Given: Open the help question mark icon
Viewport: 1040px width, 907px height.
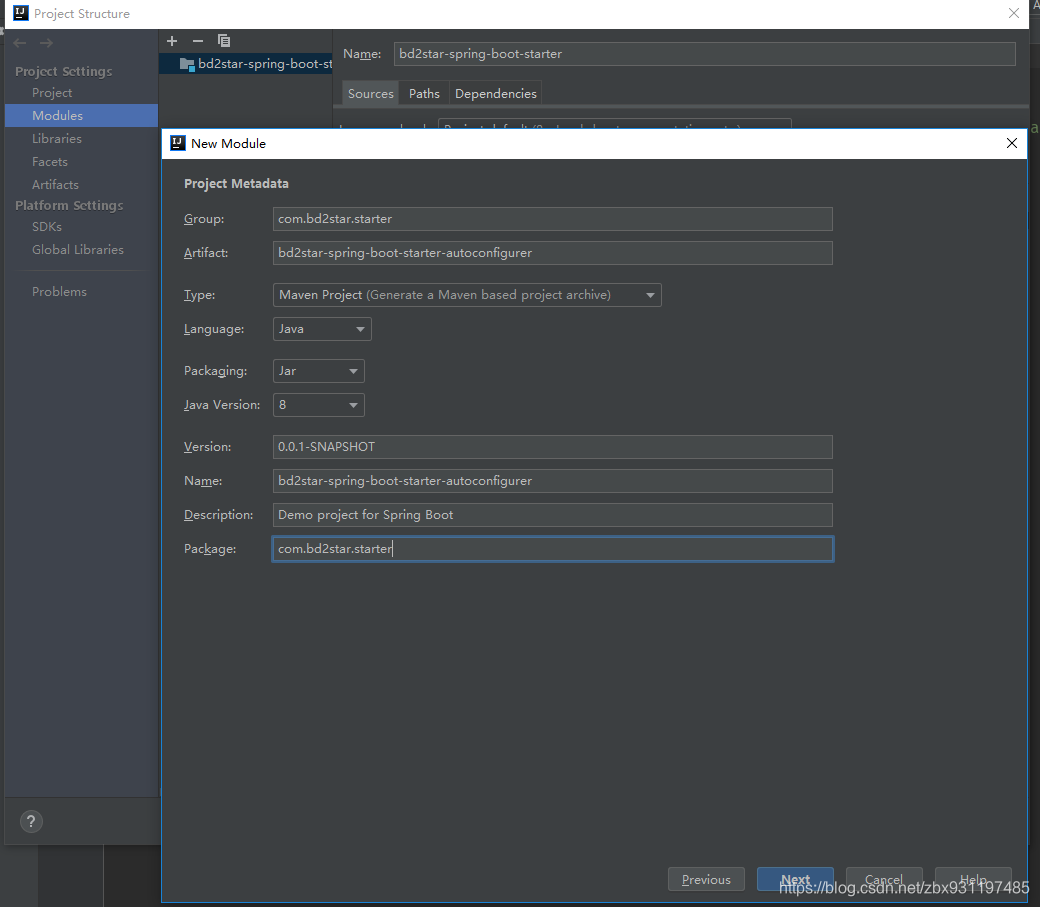Looking at the screenshot, I should pyautogui.click(x=31, y=821).
